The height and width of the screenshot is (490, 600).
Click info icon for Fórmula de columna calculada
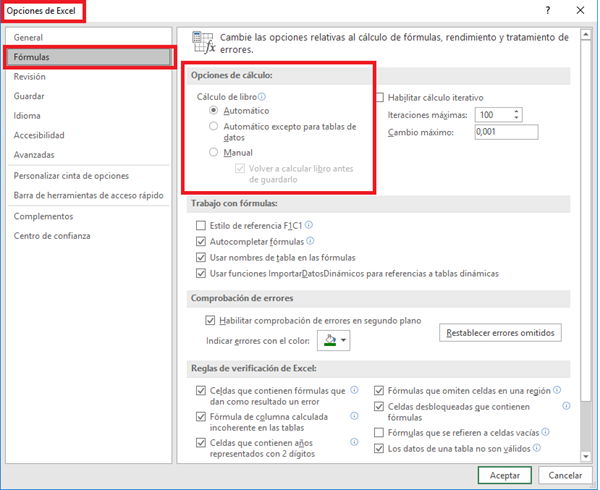tap(354, 416)
